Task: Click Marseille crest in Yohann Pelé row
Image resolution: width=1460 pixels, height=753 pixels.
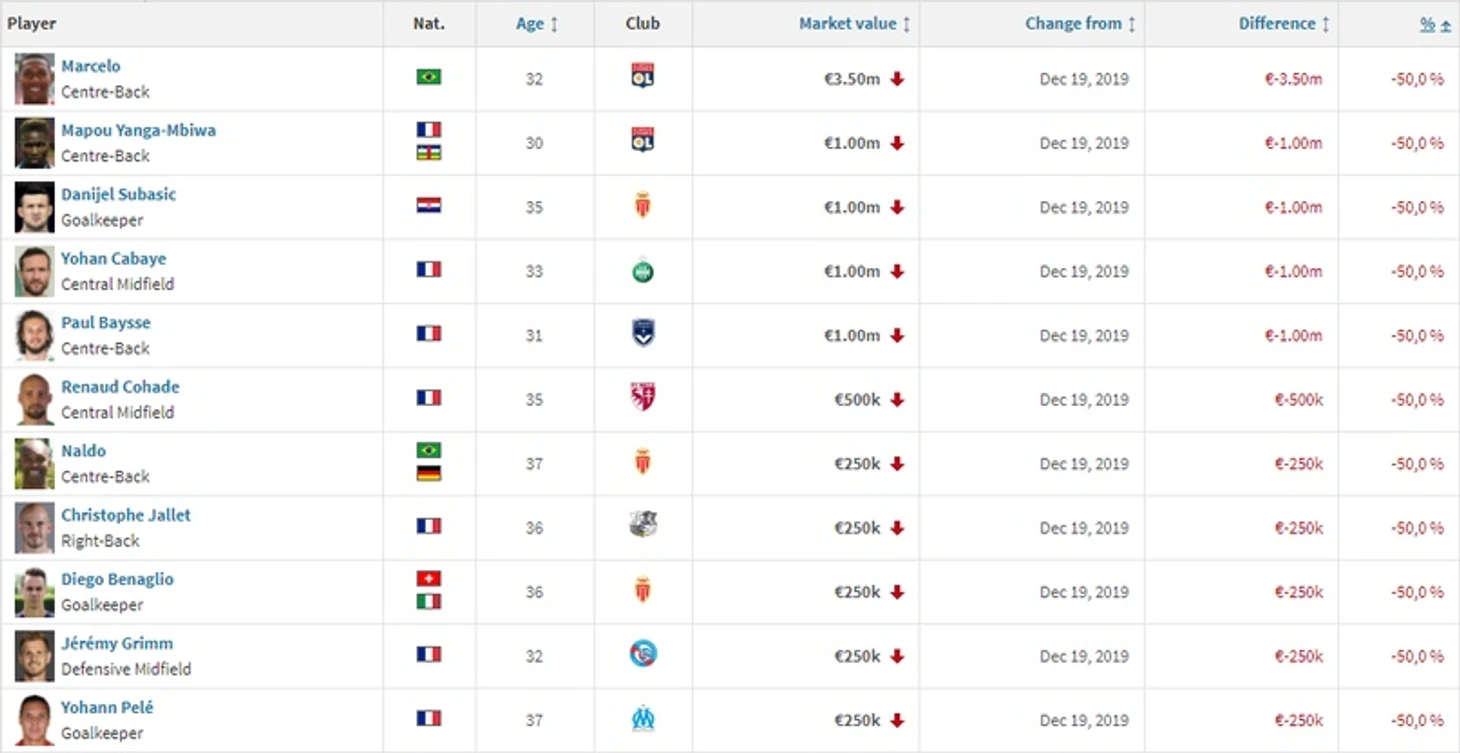Action: 643,719
